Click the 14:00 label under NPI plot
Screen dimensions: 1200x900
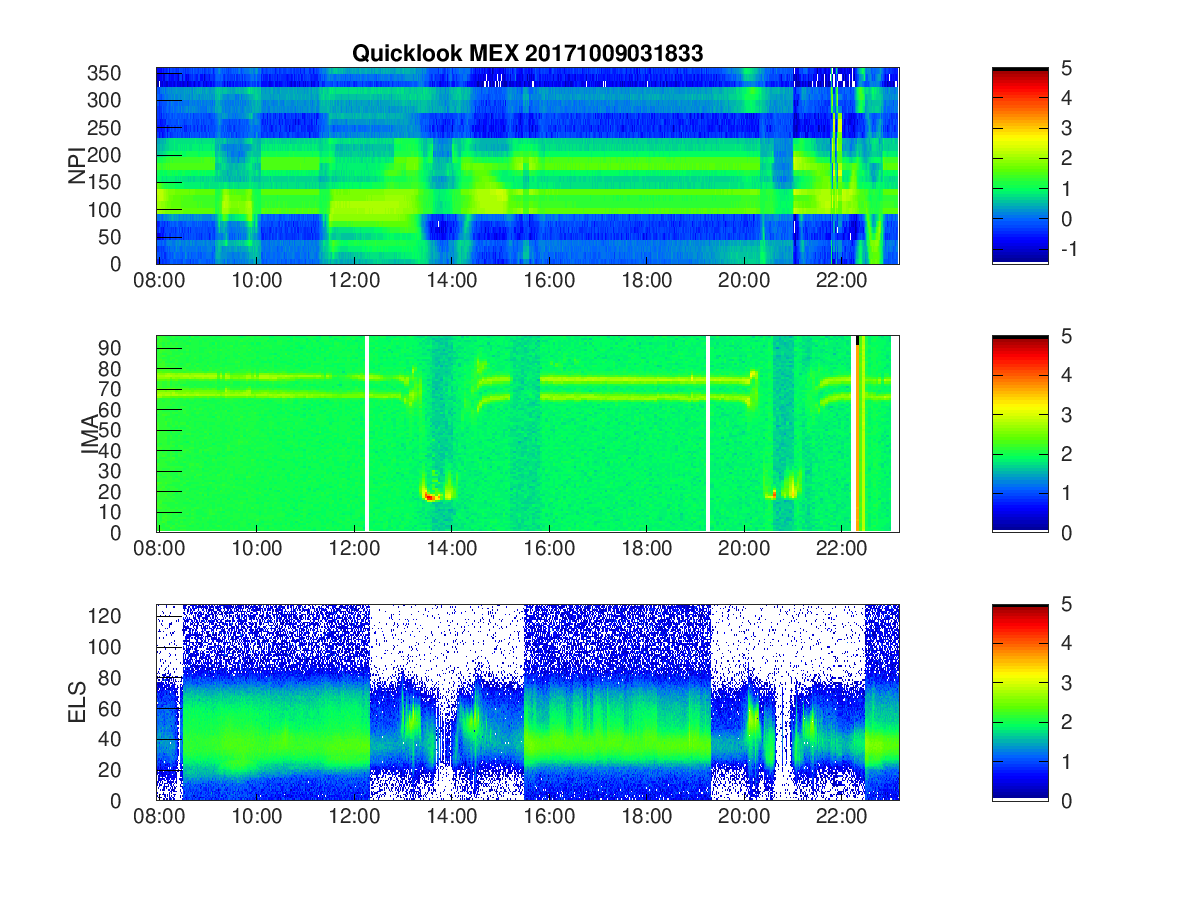tap(452, 282)
